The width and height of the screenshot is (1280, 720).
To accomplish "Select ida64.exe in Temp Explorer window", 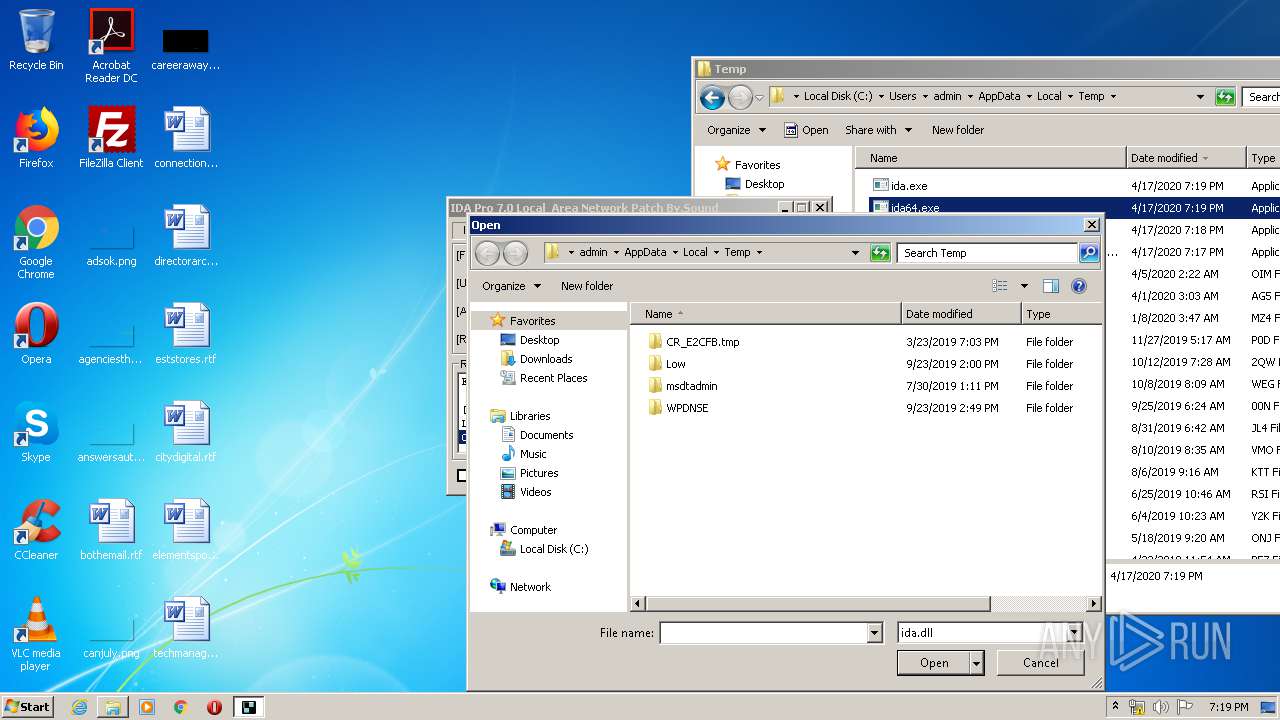I will coord(906,208).
